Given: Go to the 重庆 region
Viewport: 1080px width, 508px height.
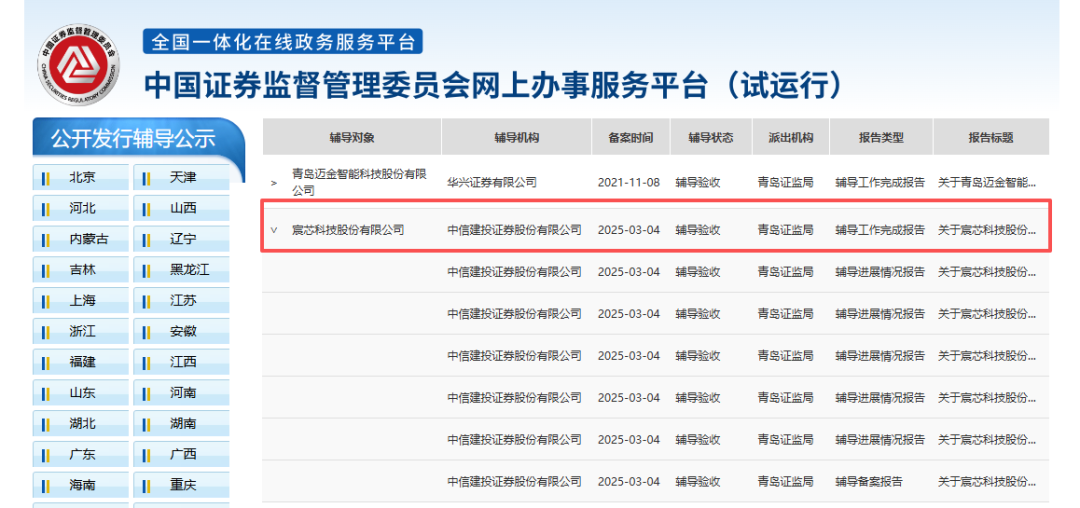Looking at the screenshot, I should (x=181, y=485).
